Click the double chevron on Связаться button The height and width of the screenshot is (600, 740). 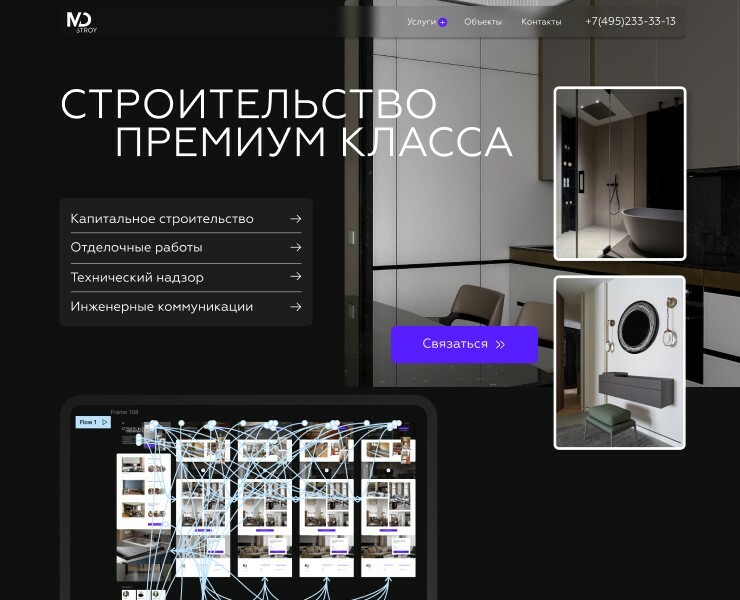500,344
